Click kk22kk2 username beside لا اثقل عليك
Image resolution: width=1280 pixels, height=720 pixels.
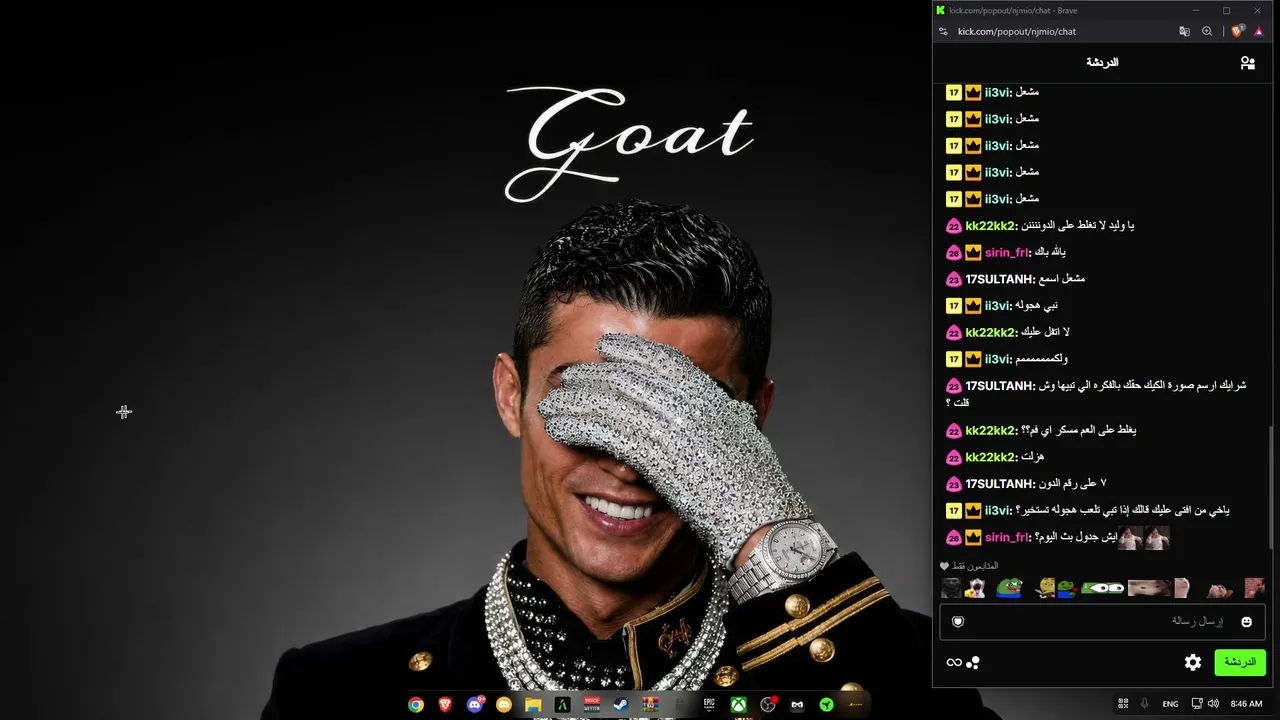[991, 332]
